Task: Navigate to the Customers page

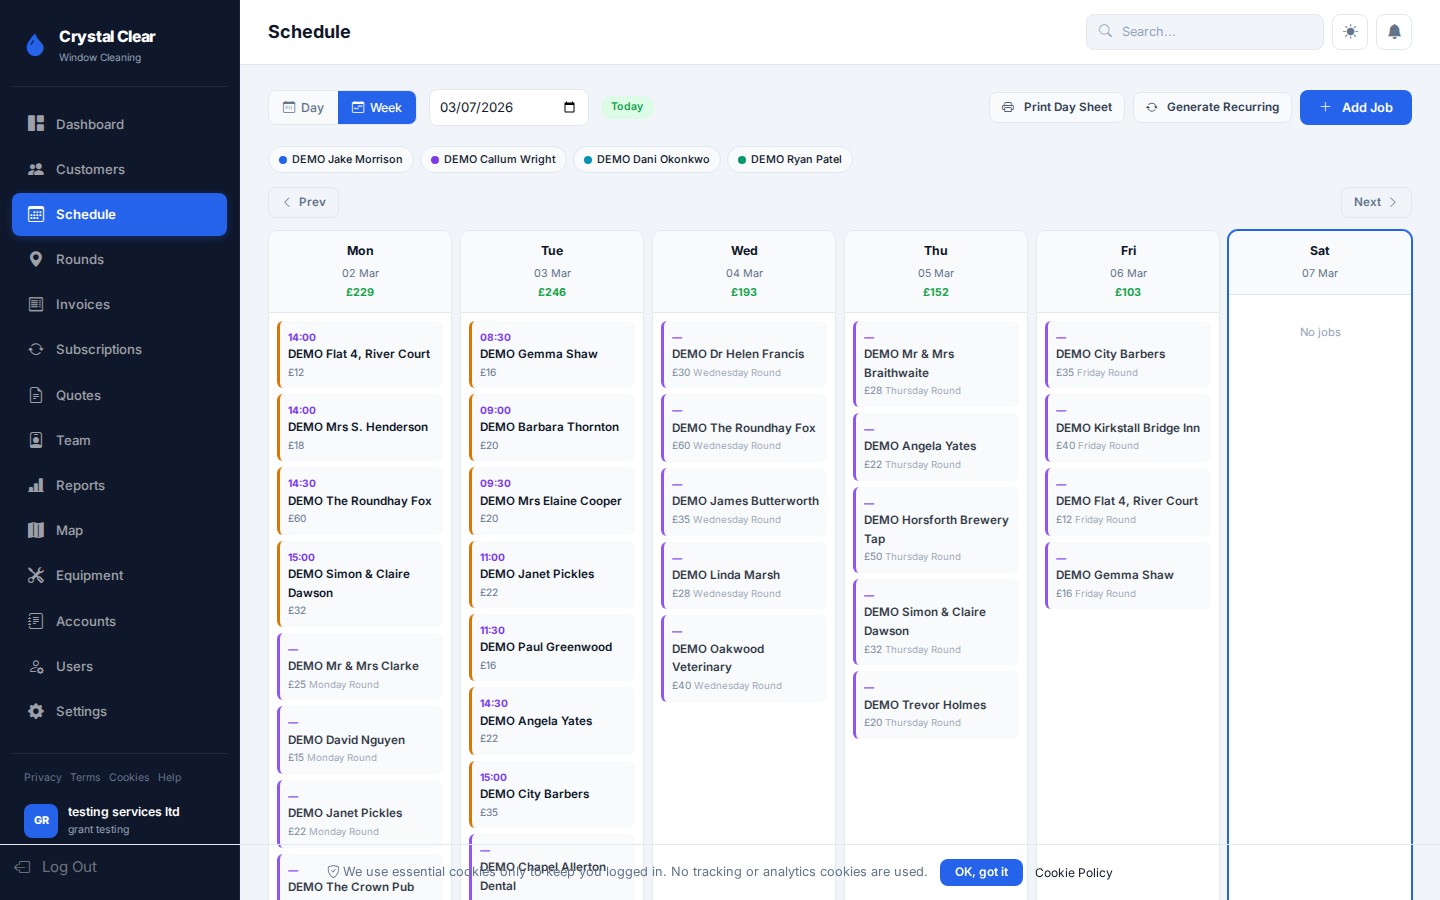Action: pos(91,169)
